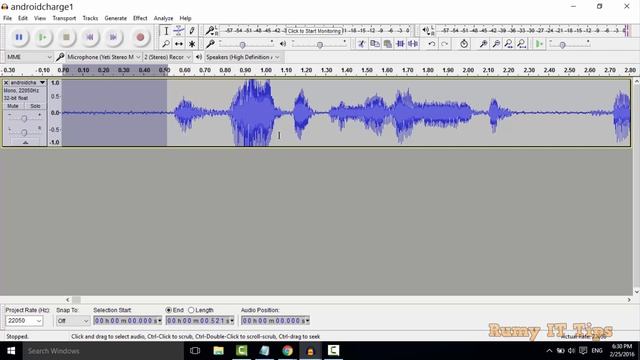640x360 pixels.
Task: Click the Silence audio icon
Action: click(x=413, y=44)
